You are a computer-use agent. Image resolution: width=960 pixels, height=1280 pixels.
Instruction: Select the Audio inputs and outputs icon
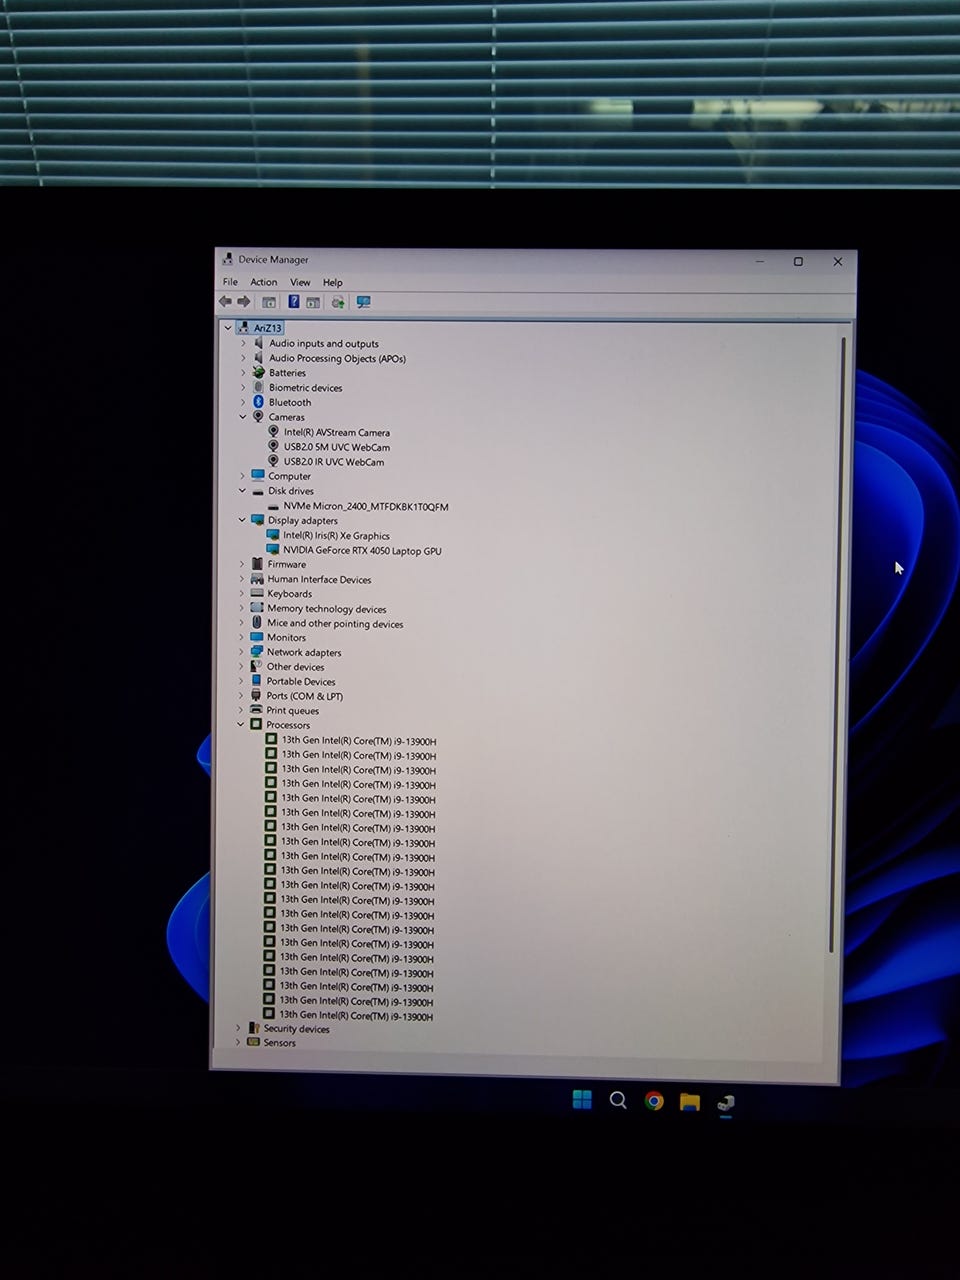258,343
